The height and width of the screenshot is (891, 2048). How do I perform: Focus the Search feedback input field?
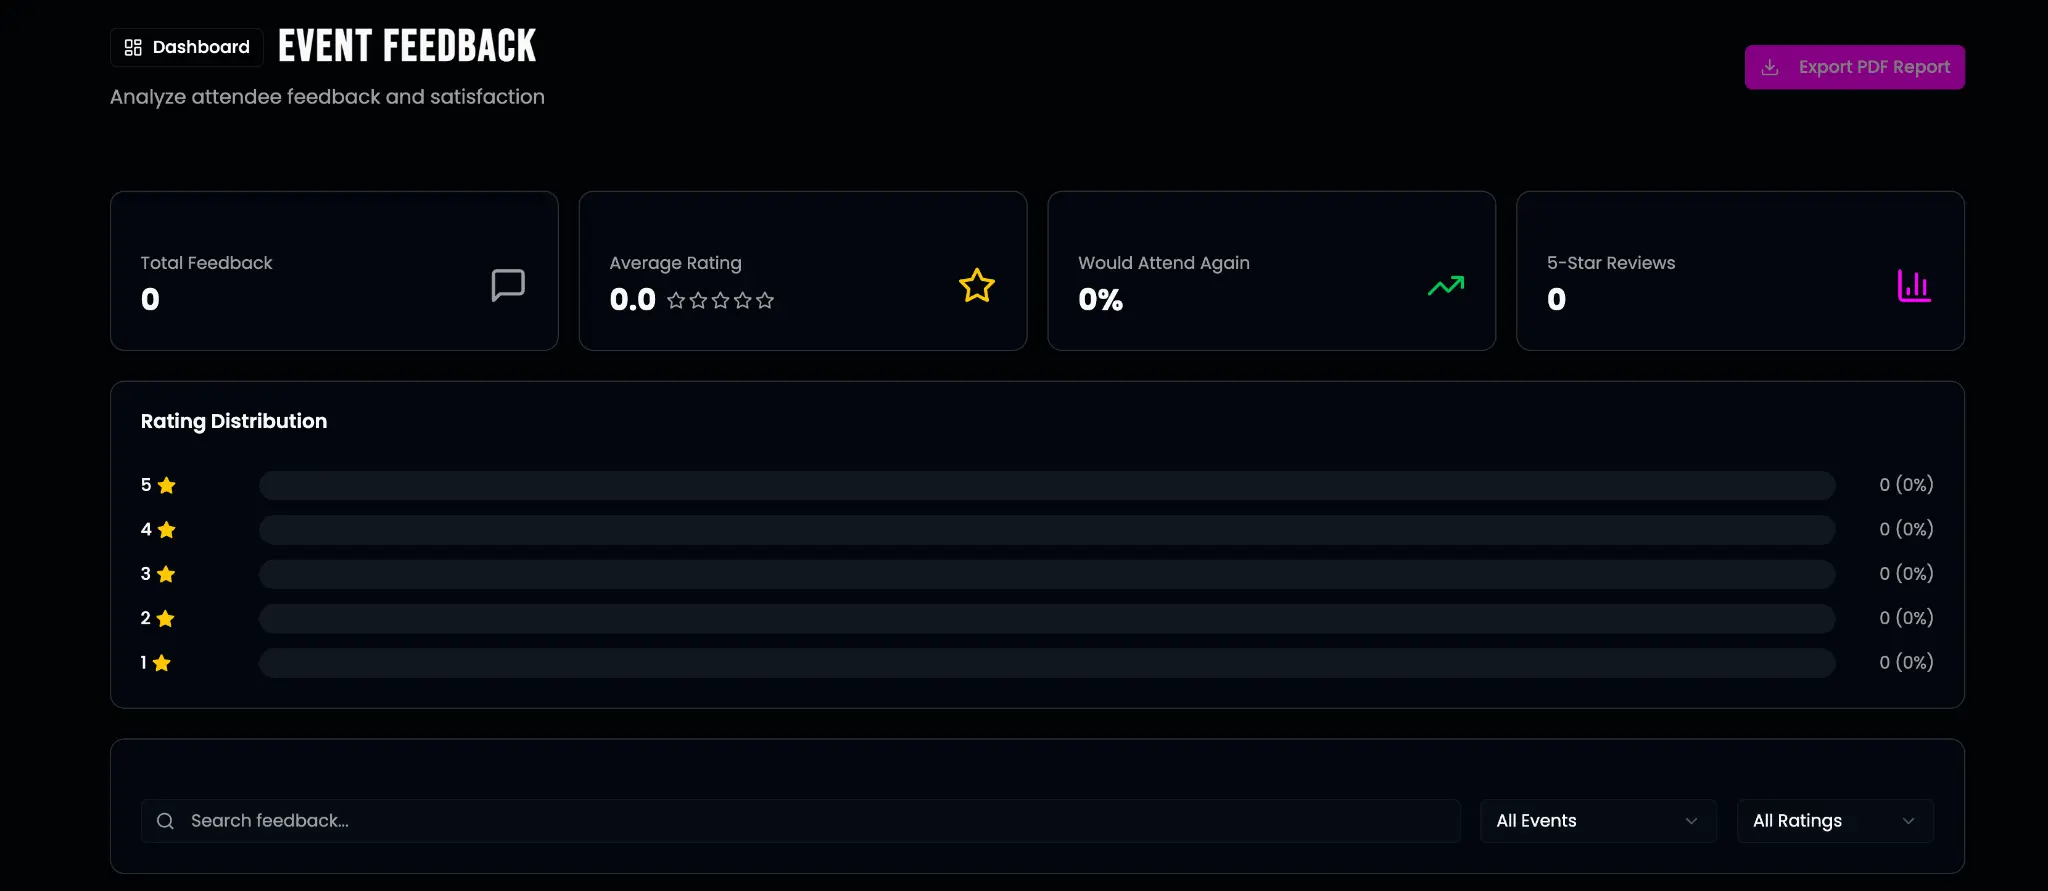pyautogui.click(x=801, y=821)
